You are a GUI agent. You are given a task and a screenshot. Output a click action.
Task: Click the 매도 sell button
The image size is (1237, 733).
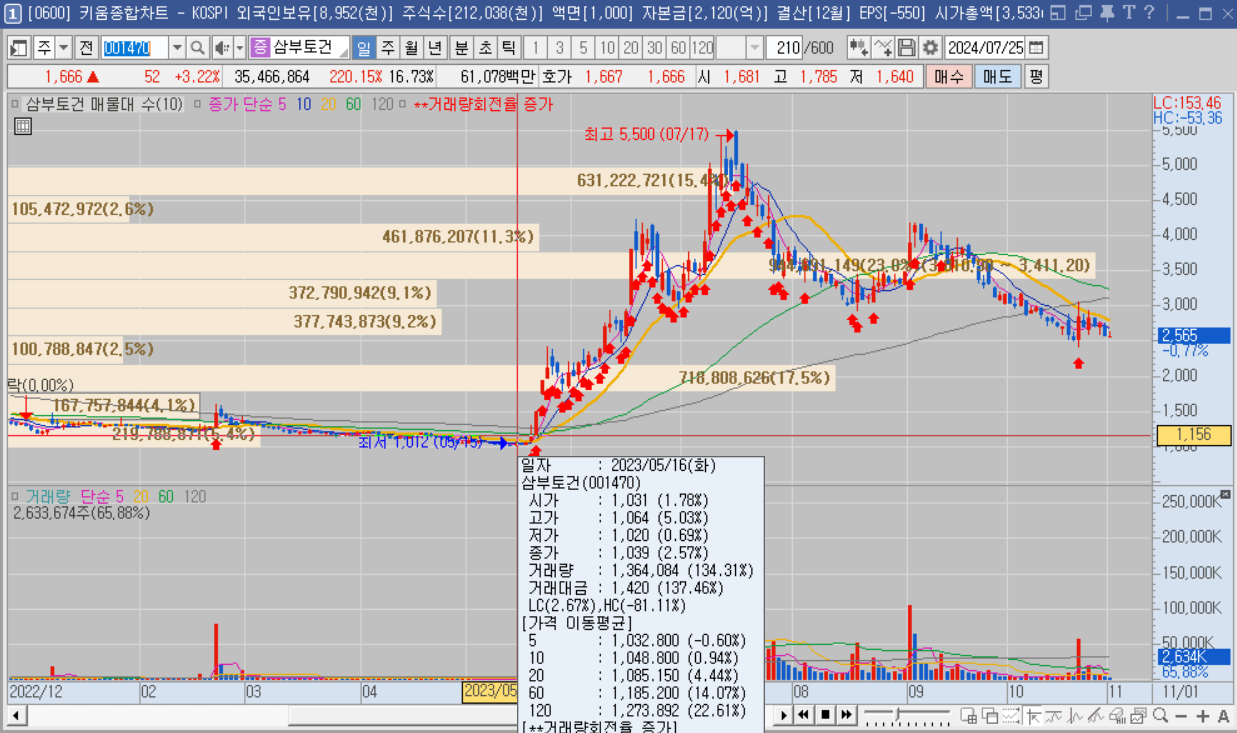click(x=997, y=76)
